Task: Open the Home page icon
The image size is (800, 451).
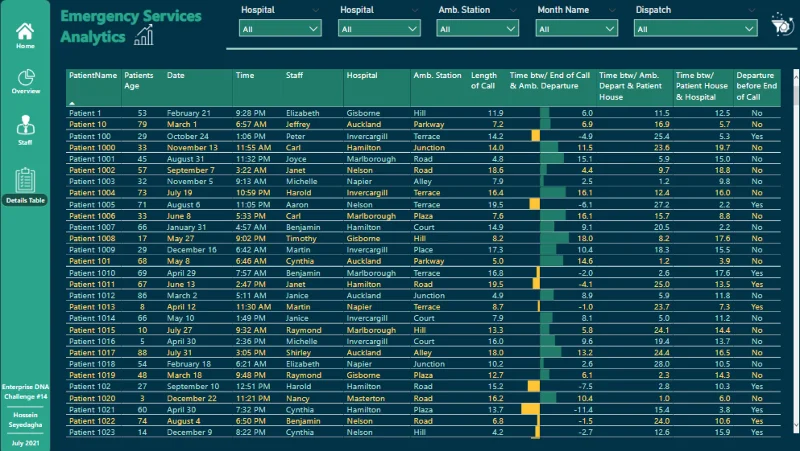Action: tap(25, 32)
